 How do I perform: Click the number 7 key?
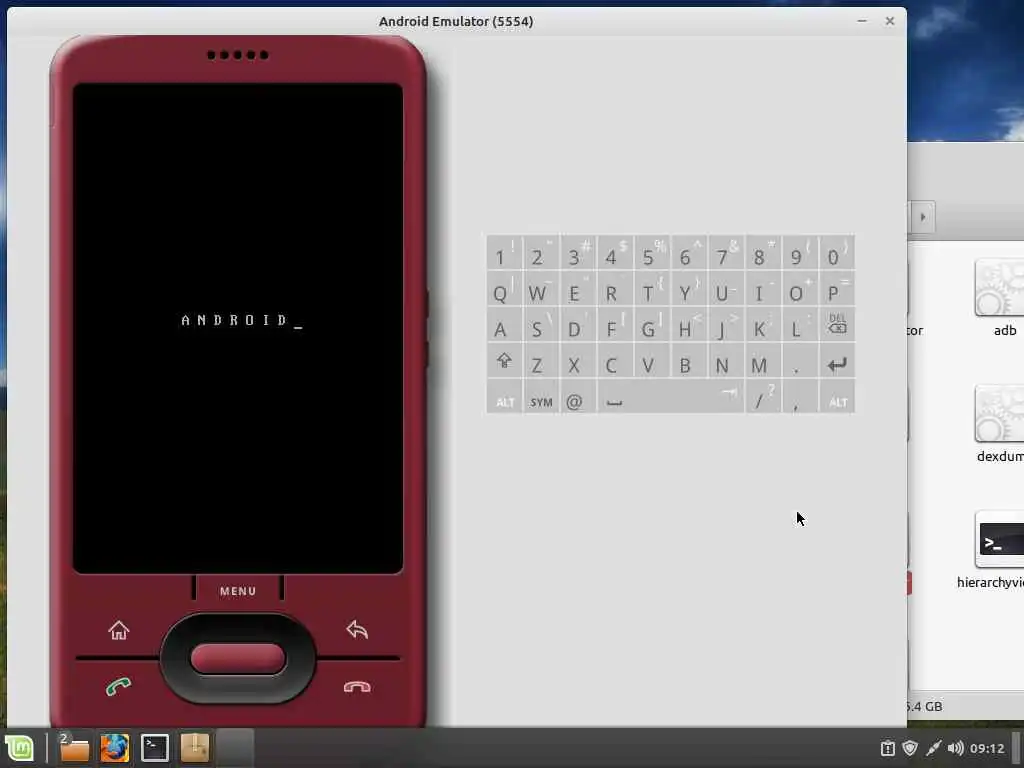pyautogui.click(x=726, y=253)
